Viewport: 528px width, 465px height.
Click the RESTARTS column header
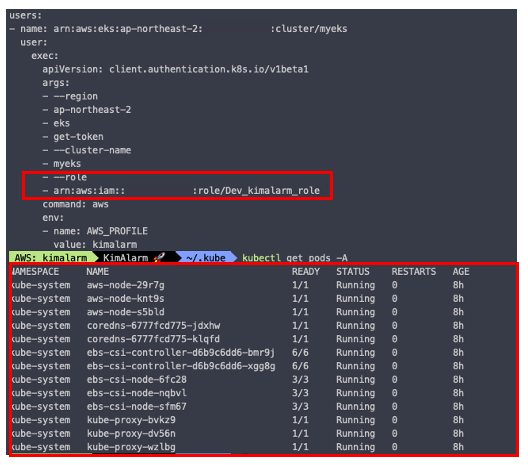(414, 271)
